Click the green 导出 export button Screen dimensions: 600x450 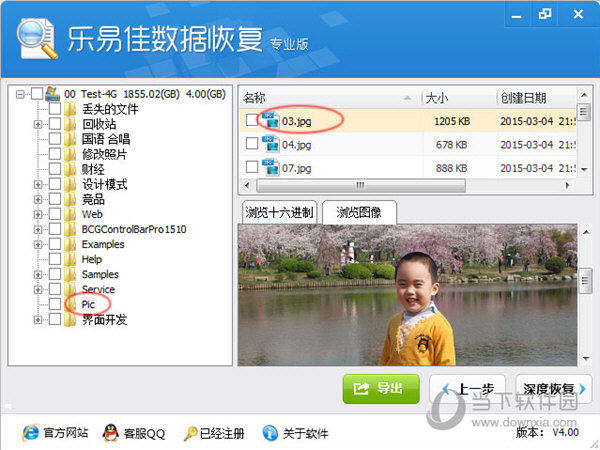[381, 389]
